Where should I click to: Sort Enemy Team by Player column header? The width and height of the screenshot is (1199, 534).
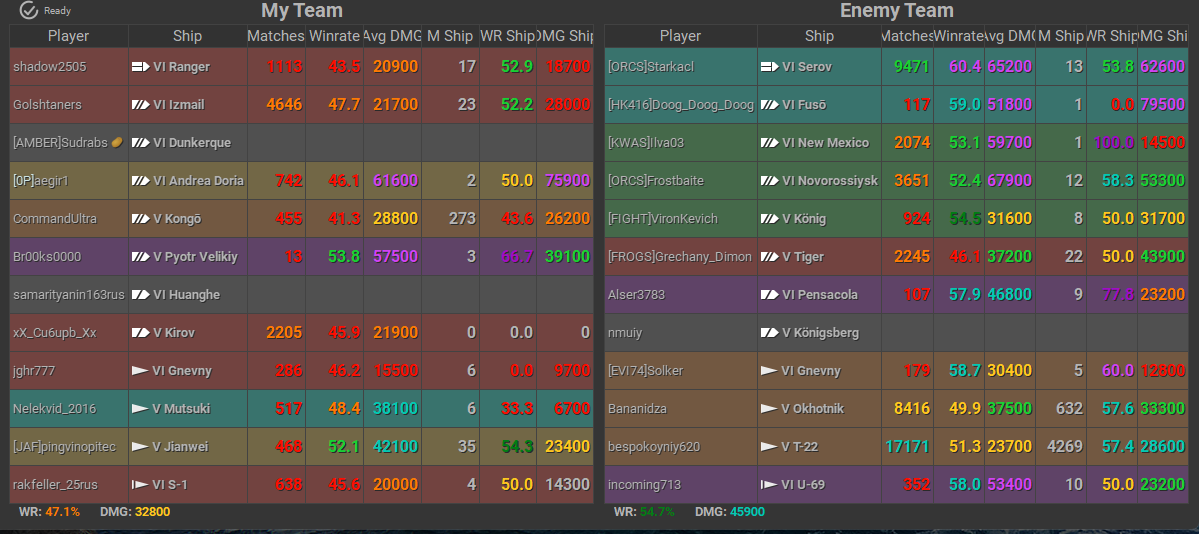point(680,36)
